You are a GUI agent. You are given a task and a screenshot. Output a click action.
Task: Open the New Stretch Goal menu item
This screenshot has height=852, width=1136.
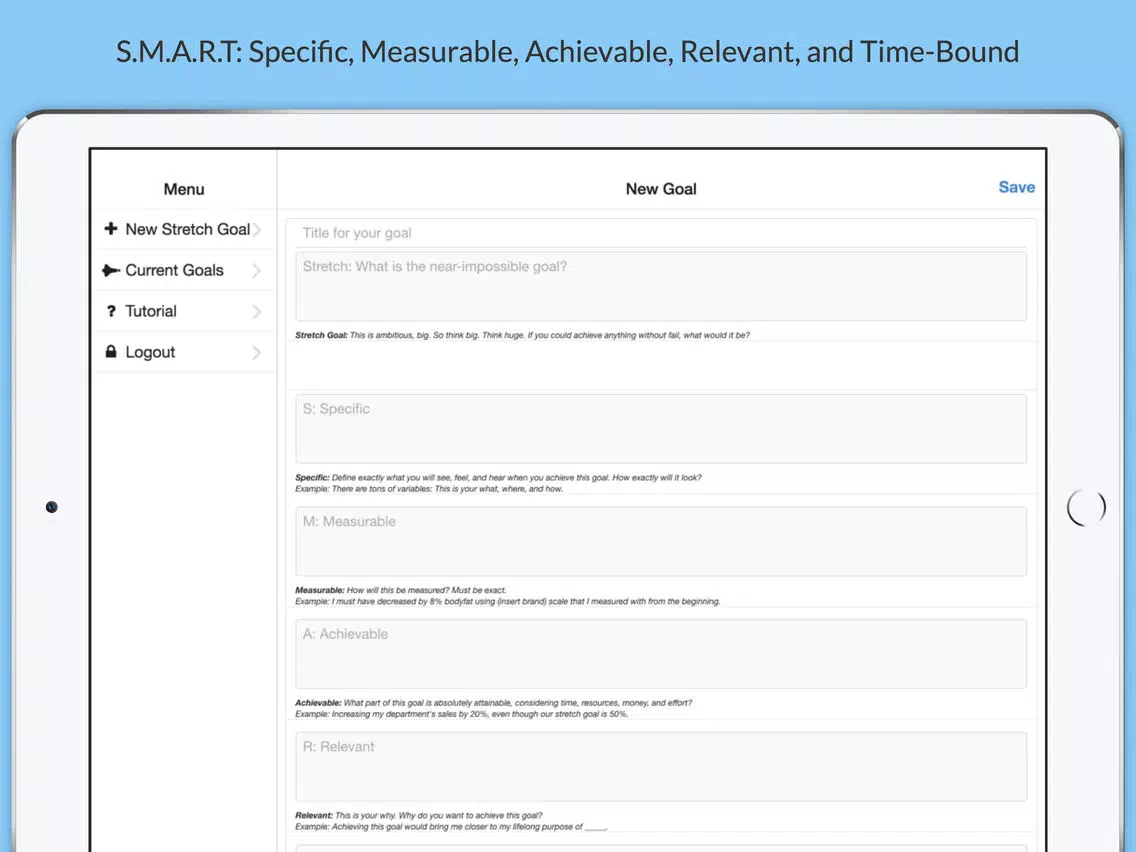click(184, 229)
